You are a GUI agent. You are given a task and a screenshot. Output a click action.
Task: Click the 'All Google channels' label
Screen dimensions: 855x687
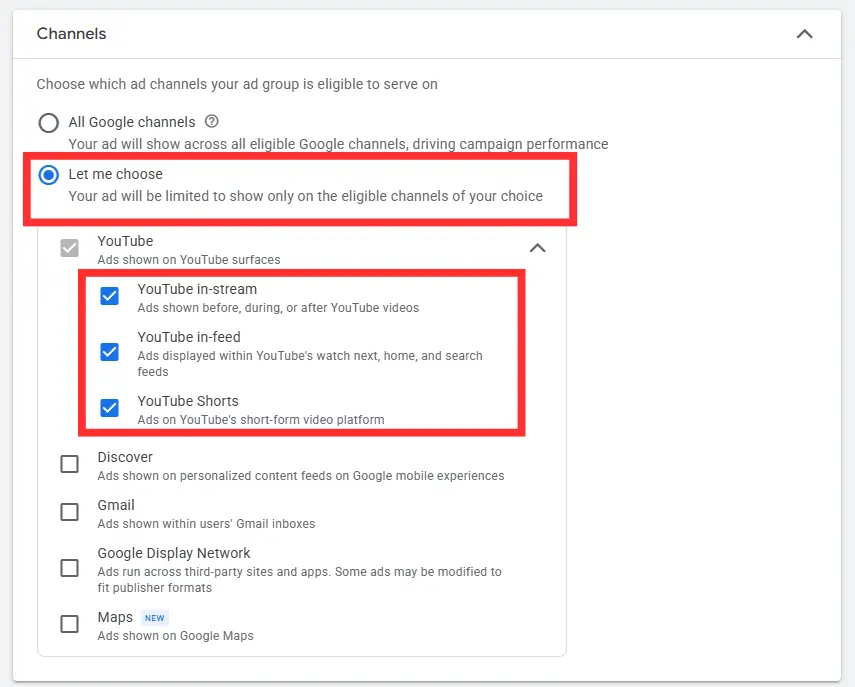tap(131, 122)
